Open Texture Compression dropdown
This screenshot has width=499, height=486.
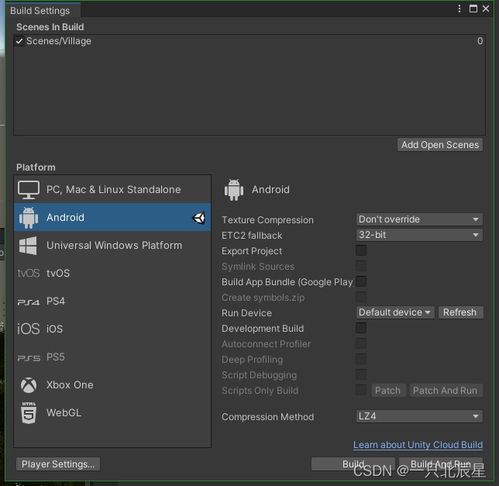(419, 219)
